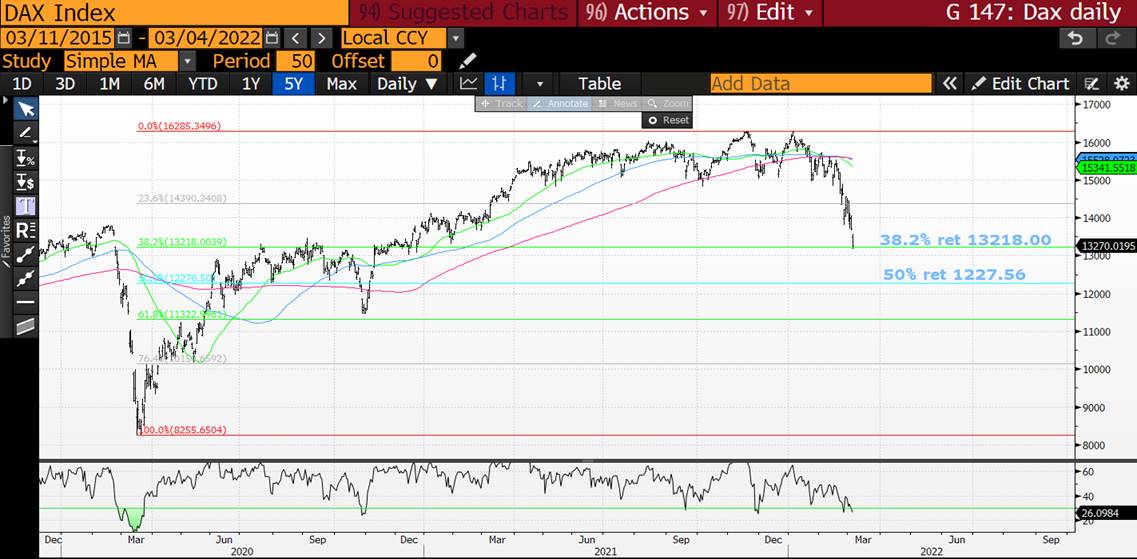The width and height of the screenshot is (1137, 559).
Task: Click the Reset button
Action: 667,120
